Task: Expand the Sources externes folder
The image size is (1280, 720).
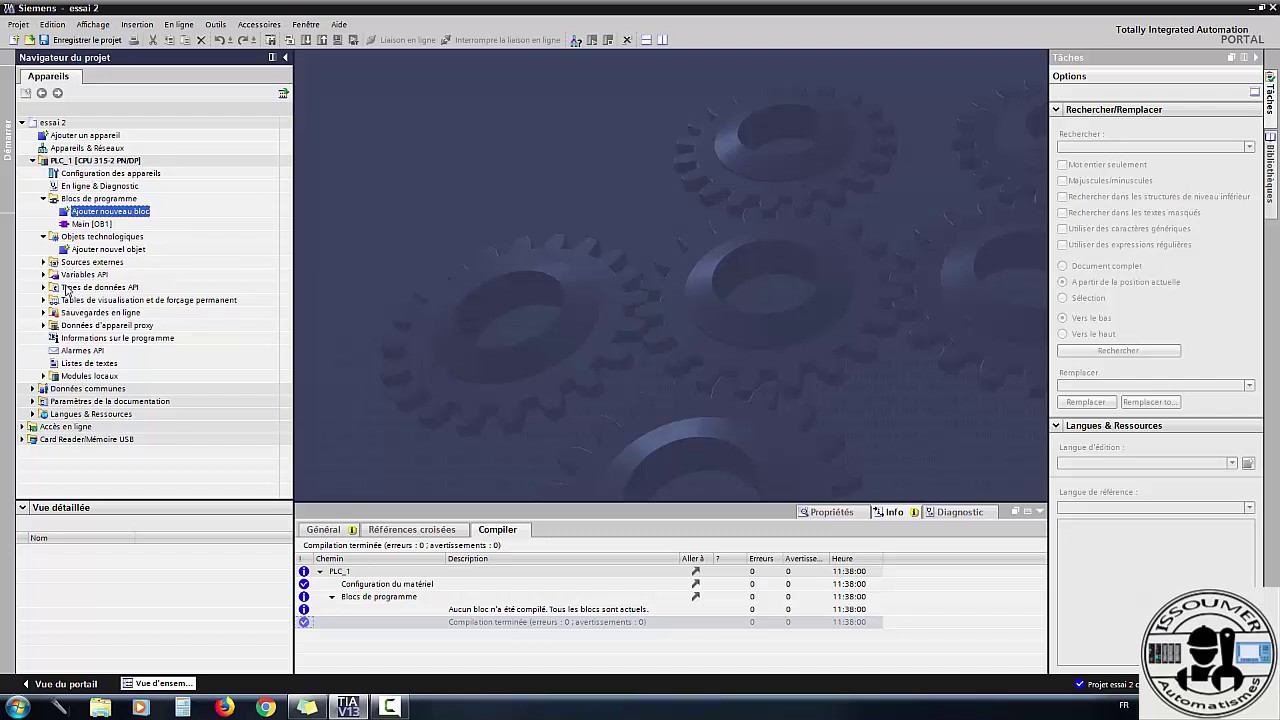Action: (44, 262)
